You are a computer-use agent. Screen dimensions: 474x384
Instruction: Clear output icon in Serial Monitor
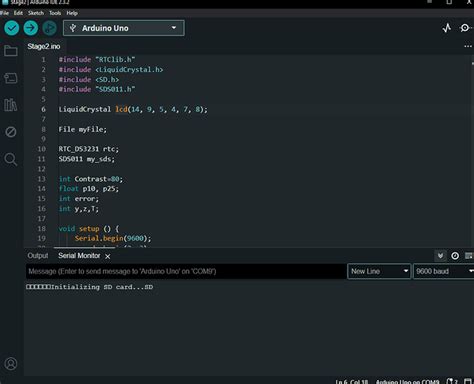tap(469, 256)
